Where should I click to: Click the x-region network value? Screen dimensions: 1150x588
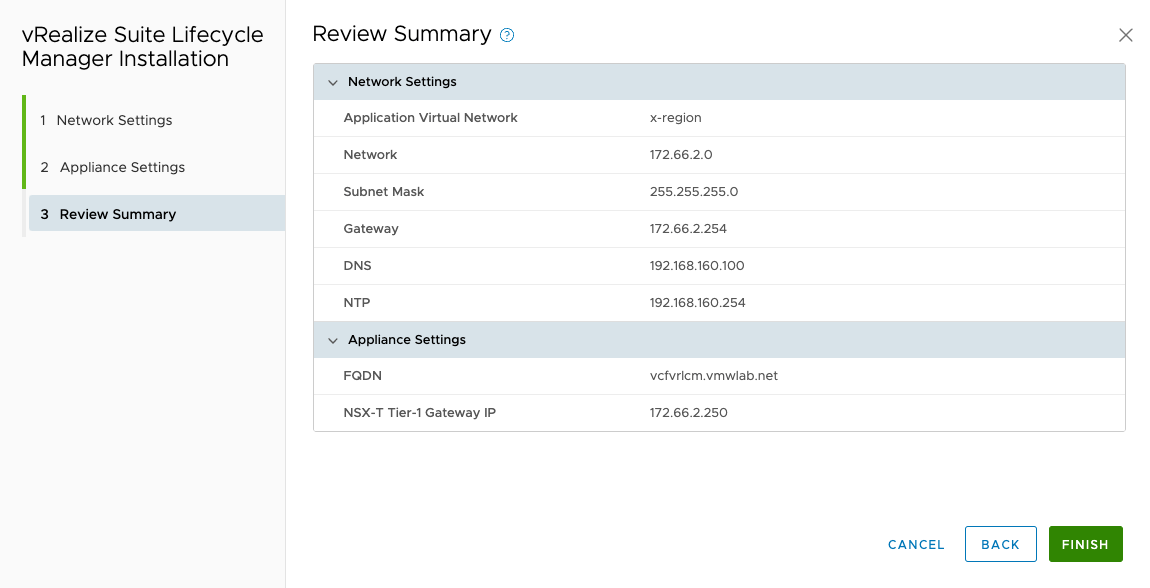point(675,117)
